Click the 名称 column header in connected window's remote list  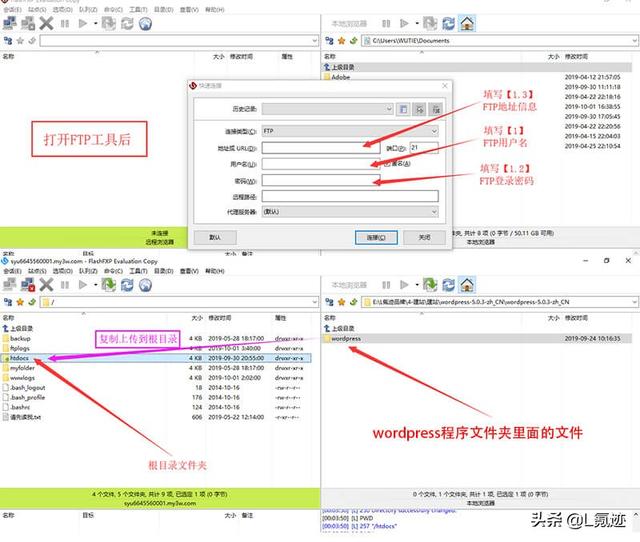point(9,318)
